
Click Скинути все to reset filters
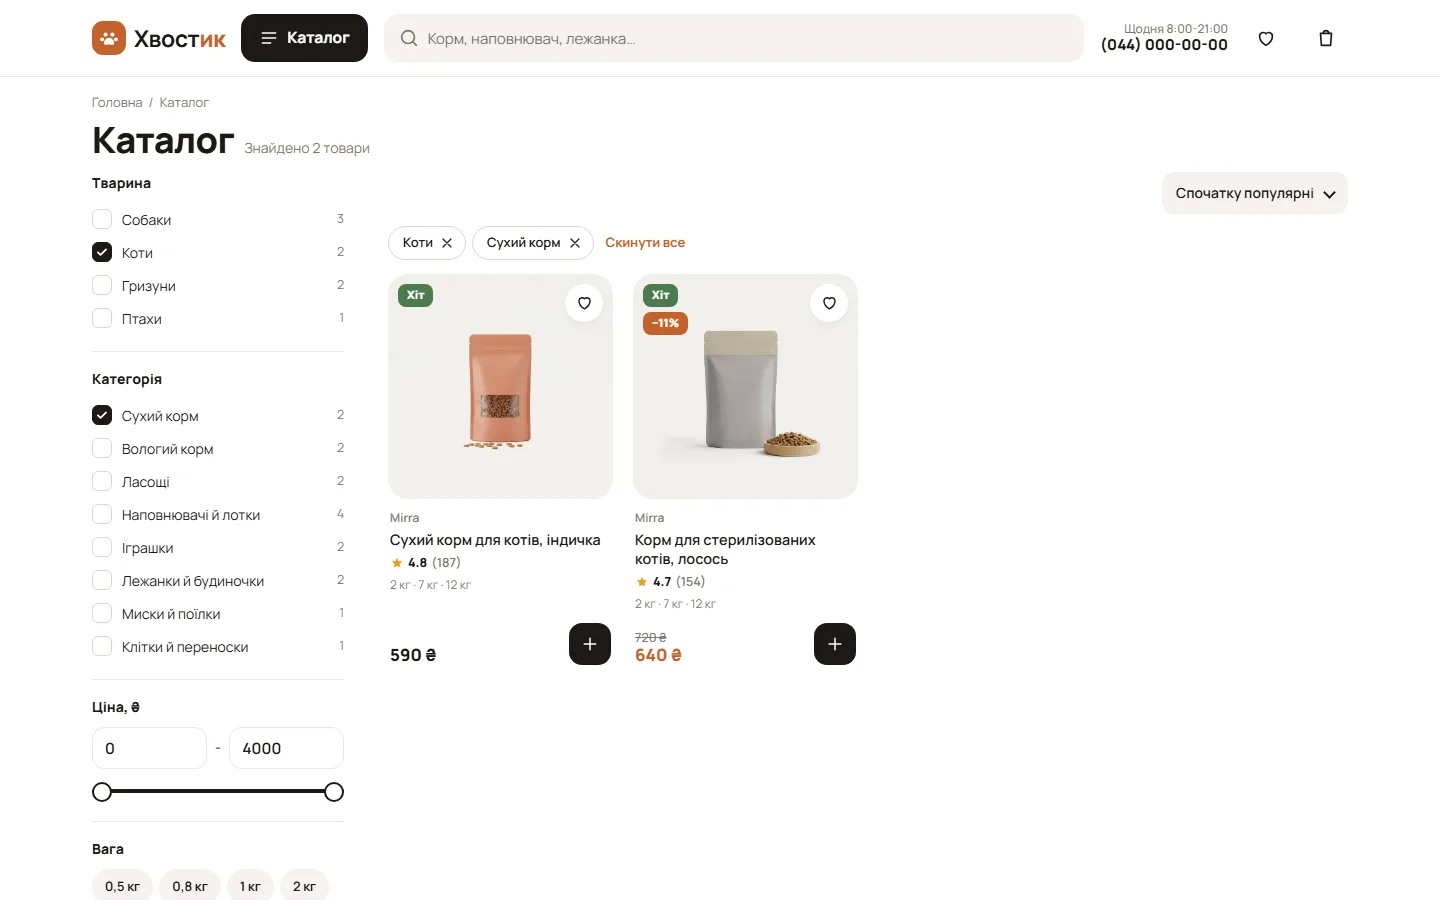pos(645,243)
